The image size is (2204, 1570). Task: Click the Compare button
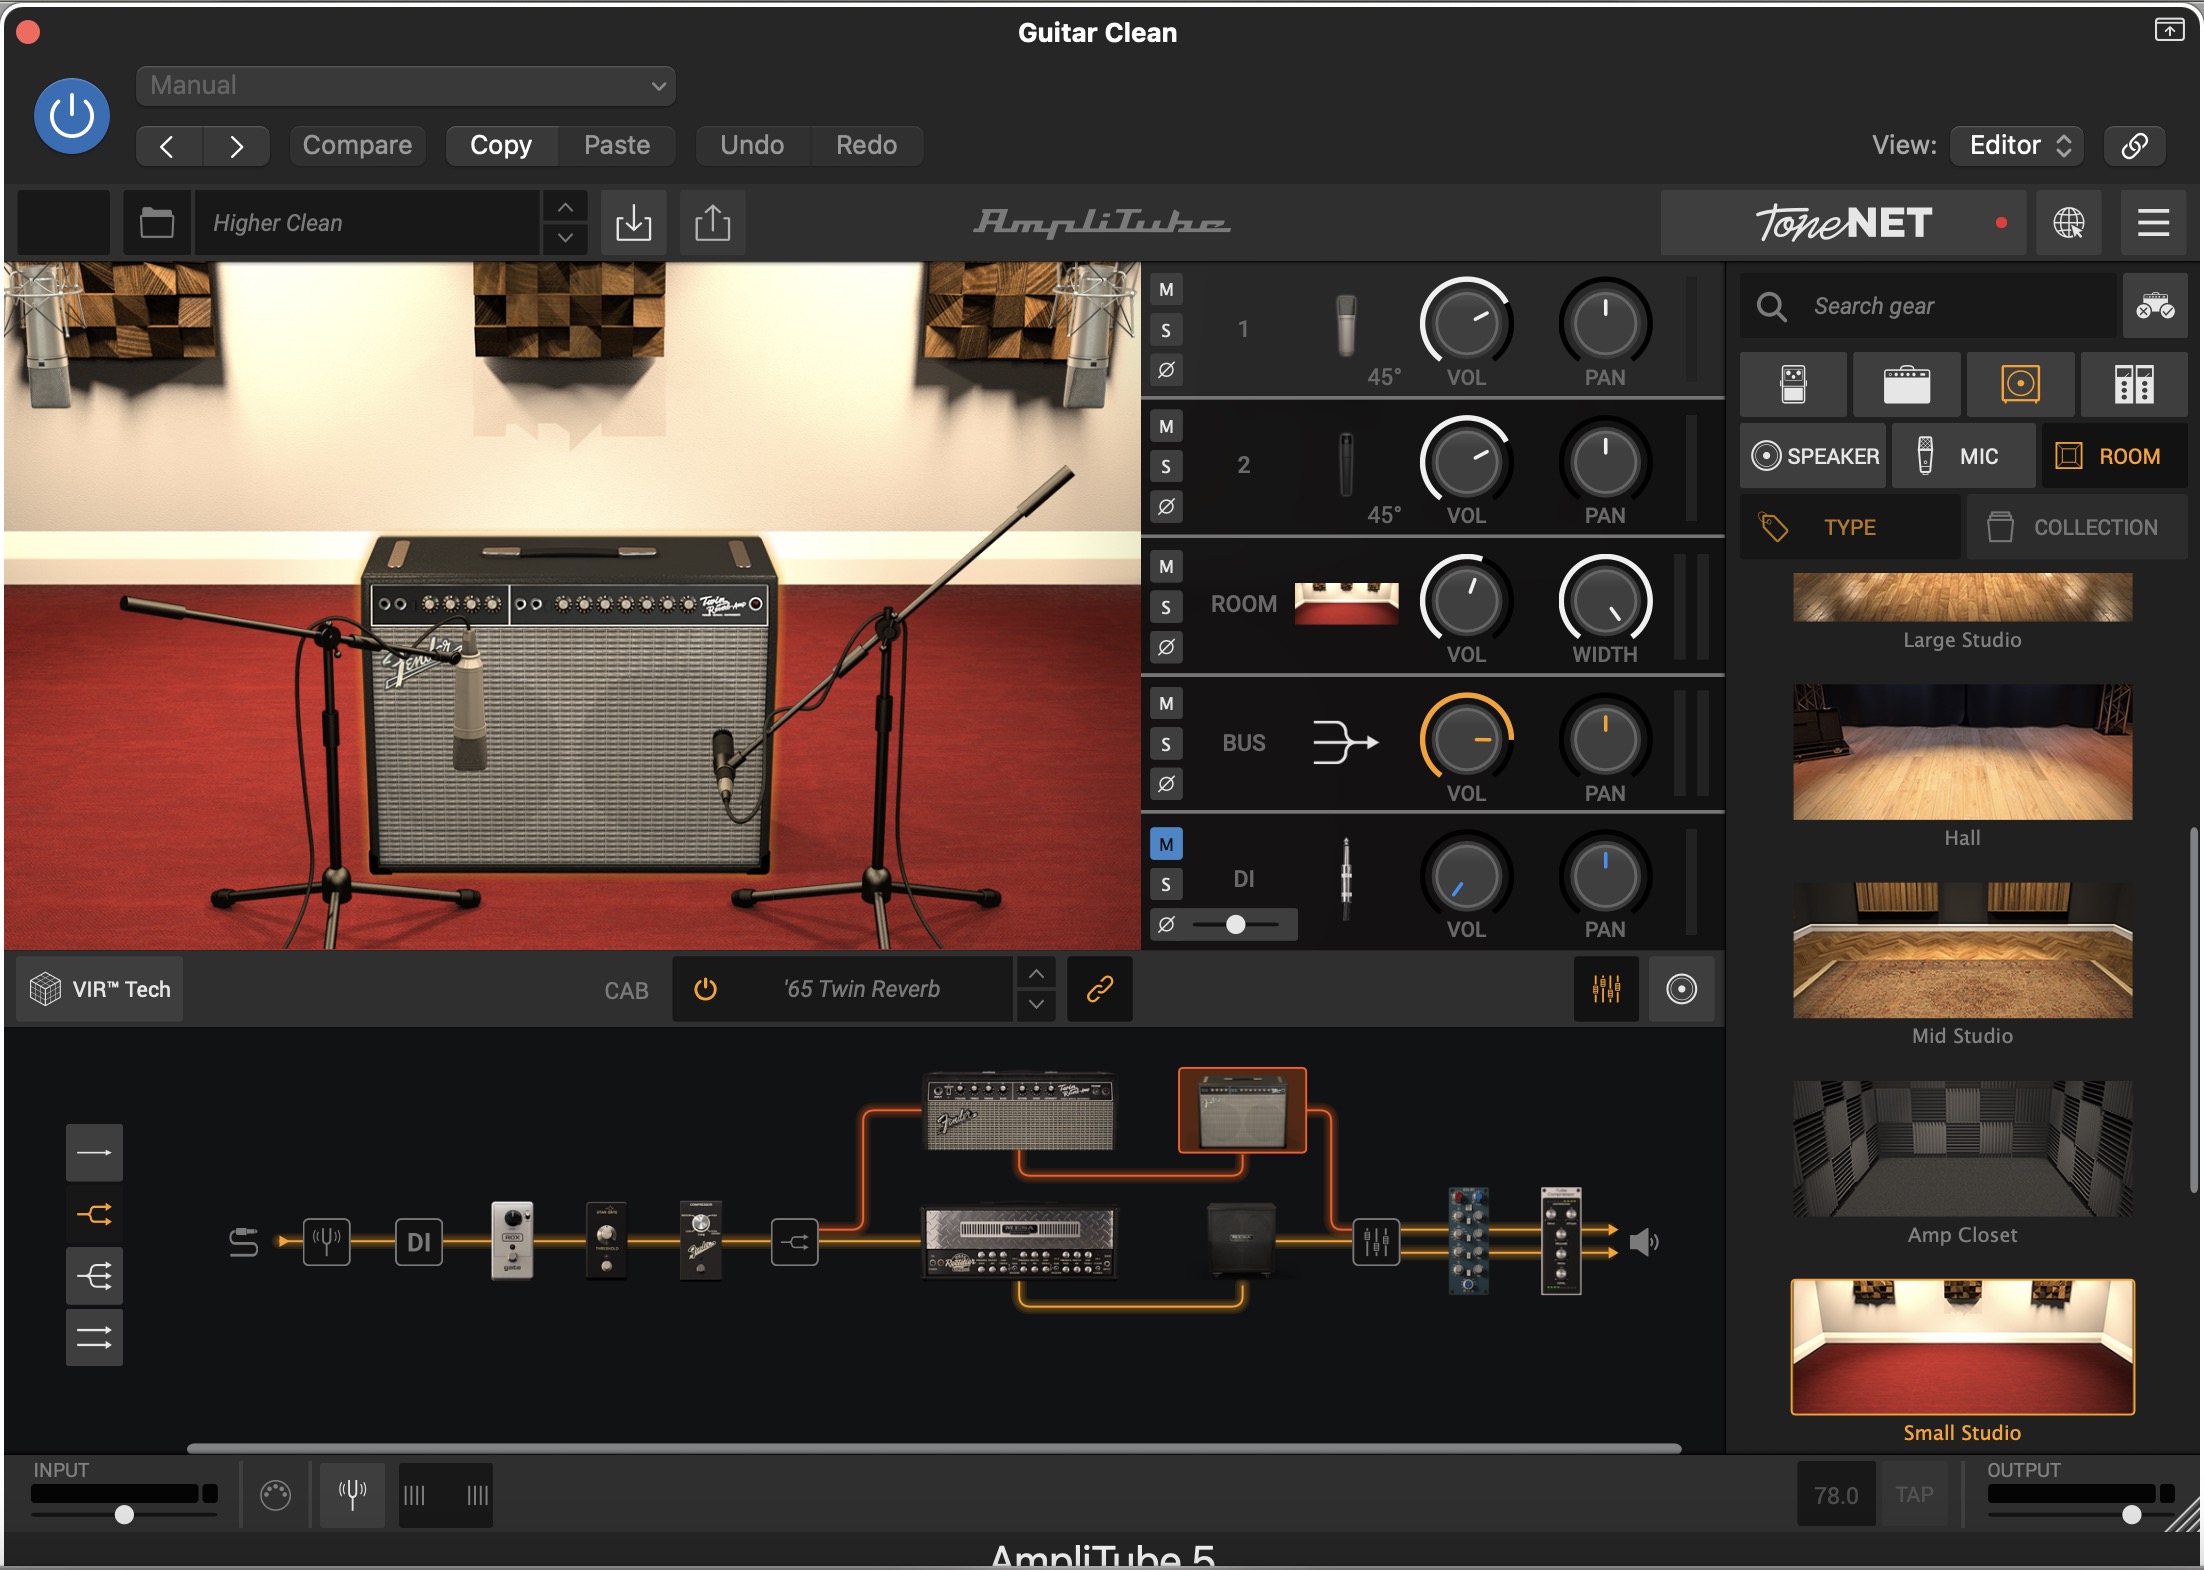[x=357, y=146]
